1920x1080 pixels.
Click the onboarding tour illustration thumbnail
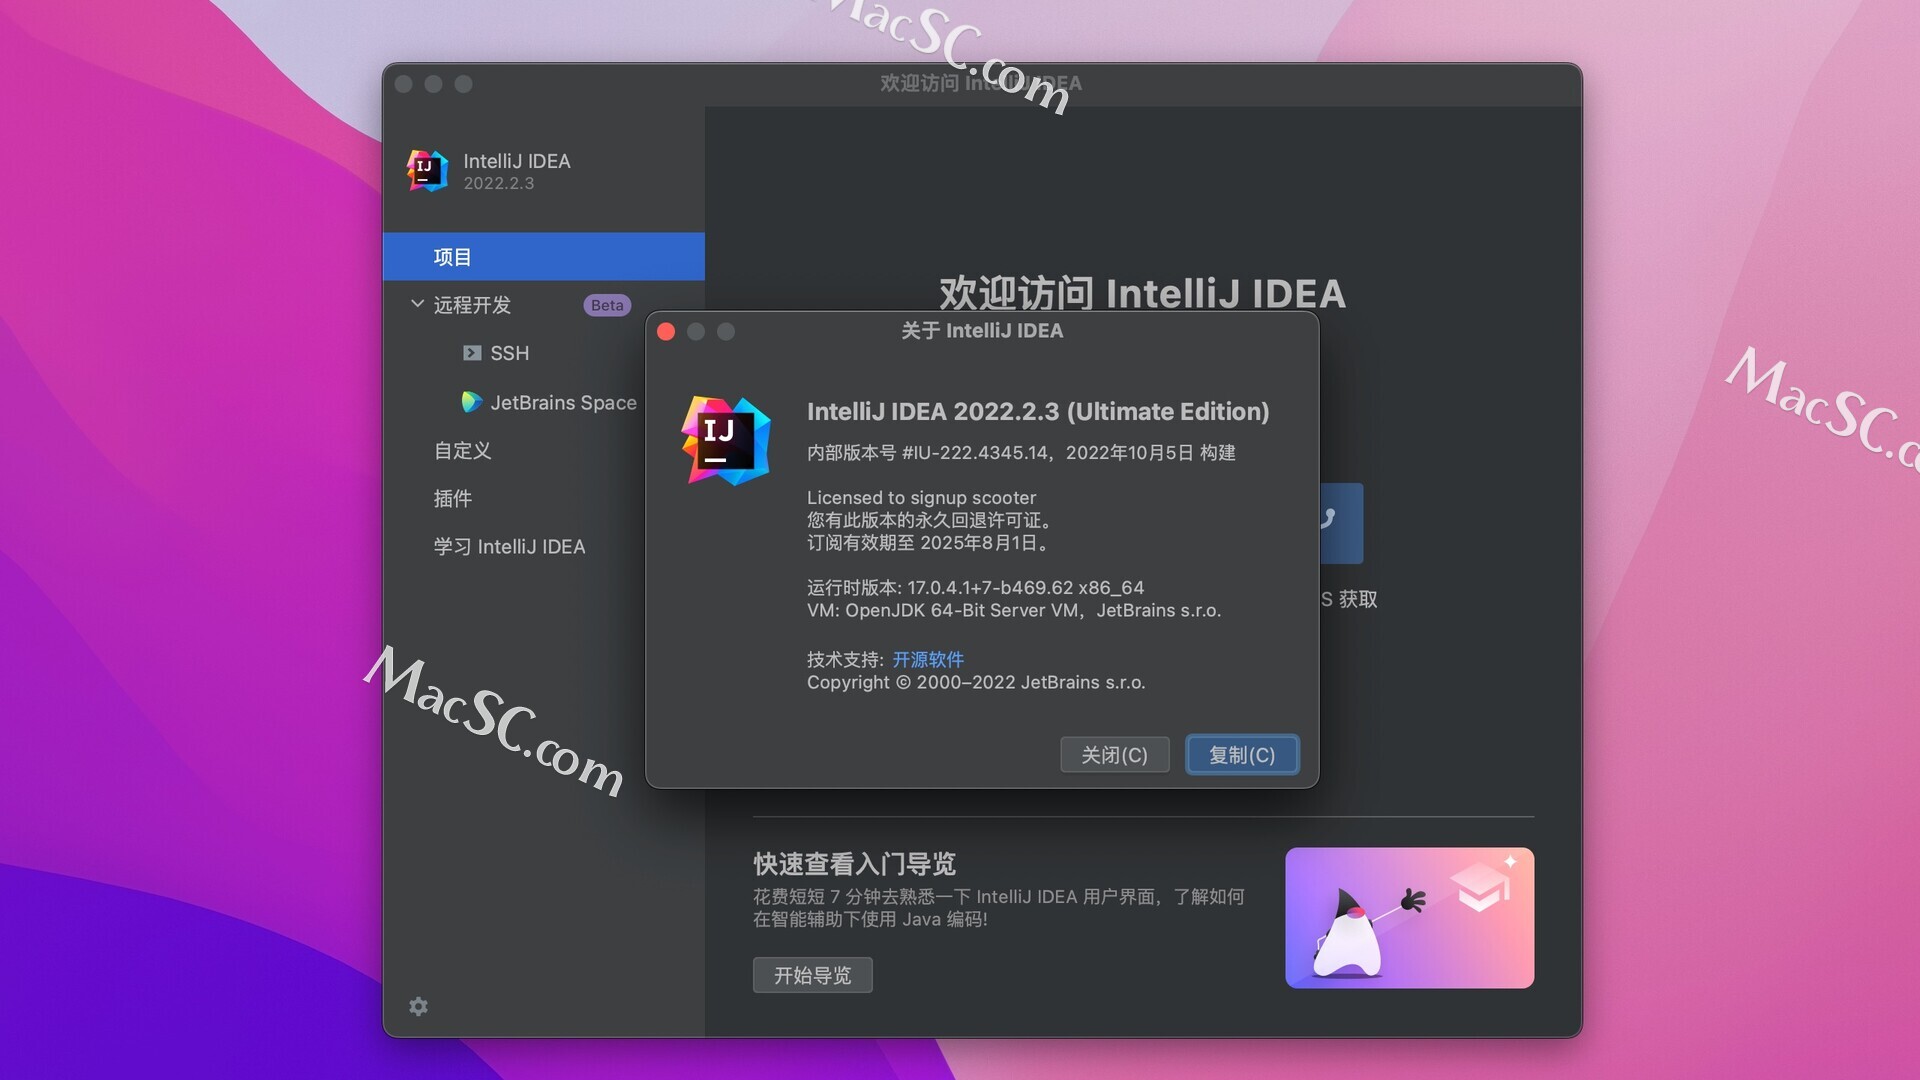tap(1409, 918)
